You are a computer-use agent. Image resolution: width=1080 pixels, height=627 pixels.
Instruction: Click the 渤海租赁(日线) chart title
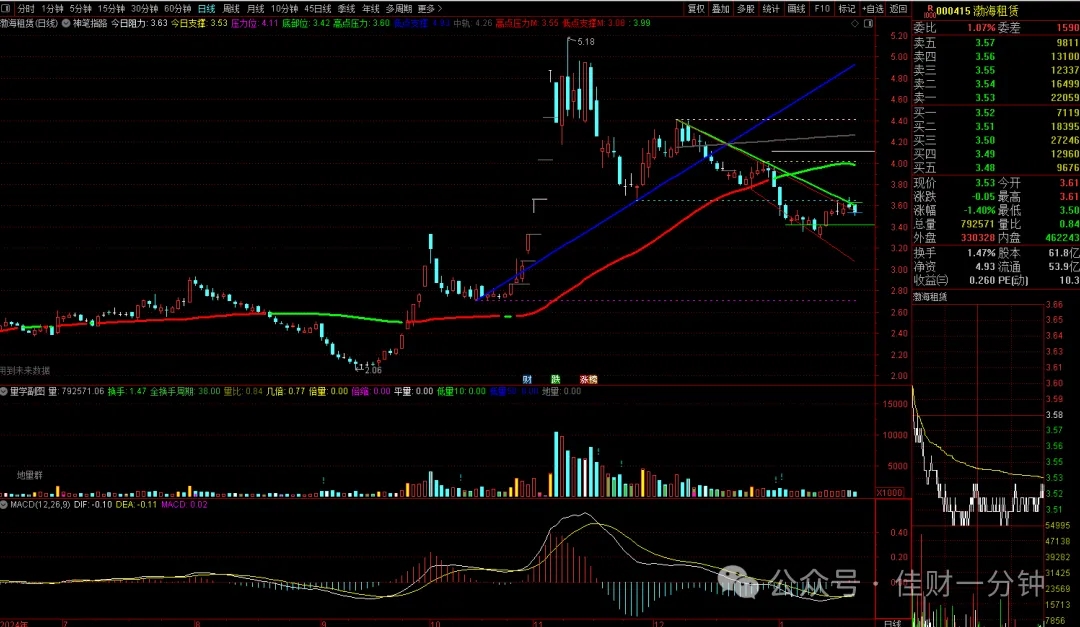tap(30, 23)
